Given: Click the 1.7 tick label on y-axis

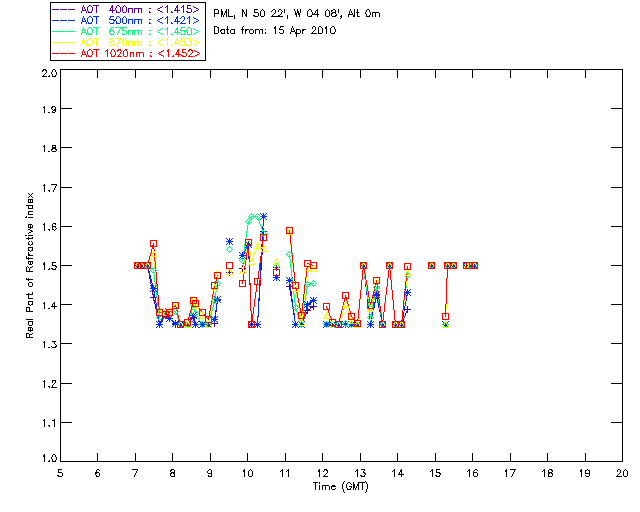Looking at the screenshot, I should tap(47, 189).
